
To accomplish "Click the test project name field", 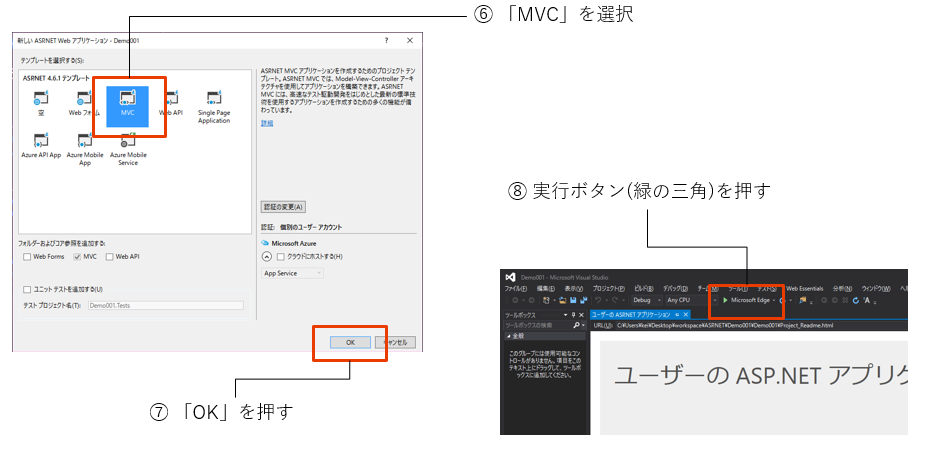I will [x=166, y=306].
